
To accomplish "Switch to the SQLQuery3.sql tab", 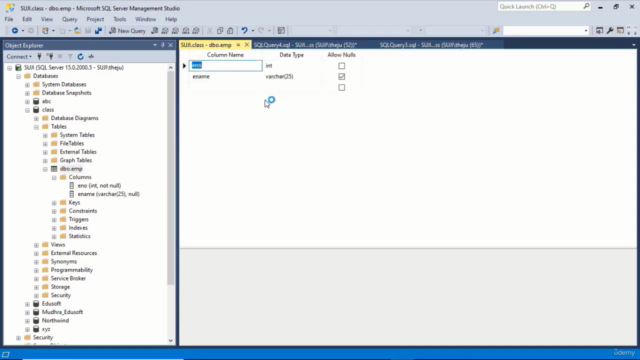I will pyautogui.click(x=431, y=45).
